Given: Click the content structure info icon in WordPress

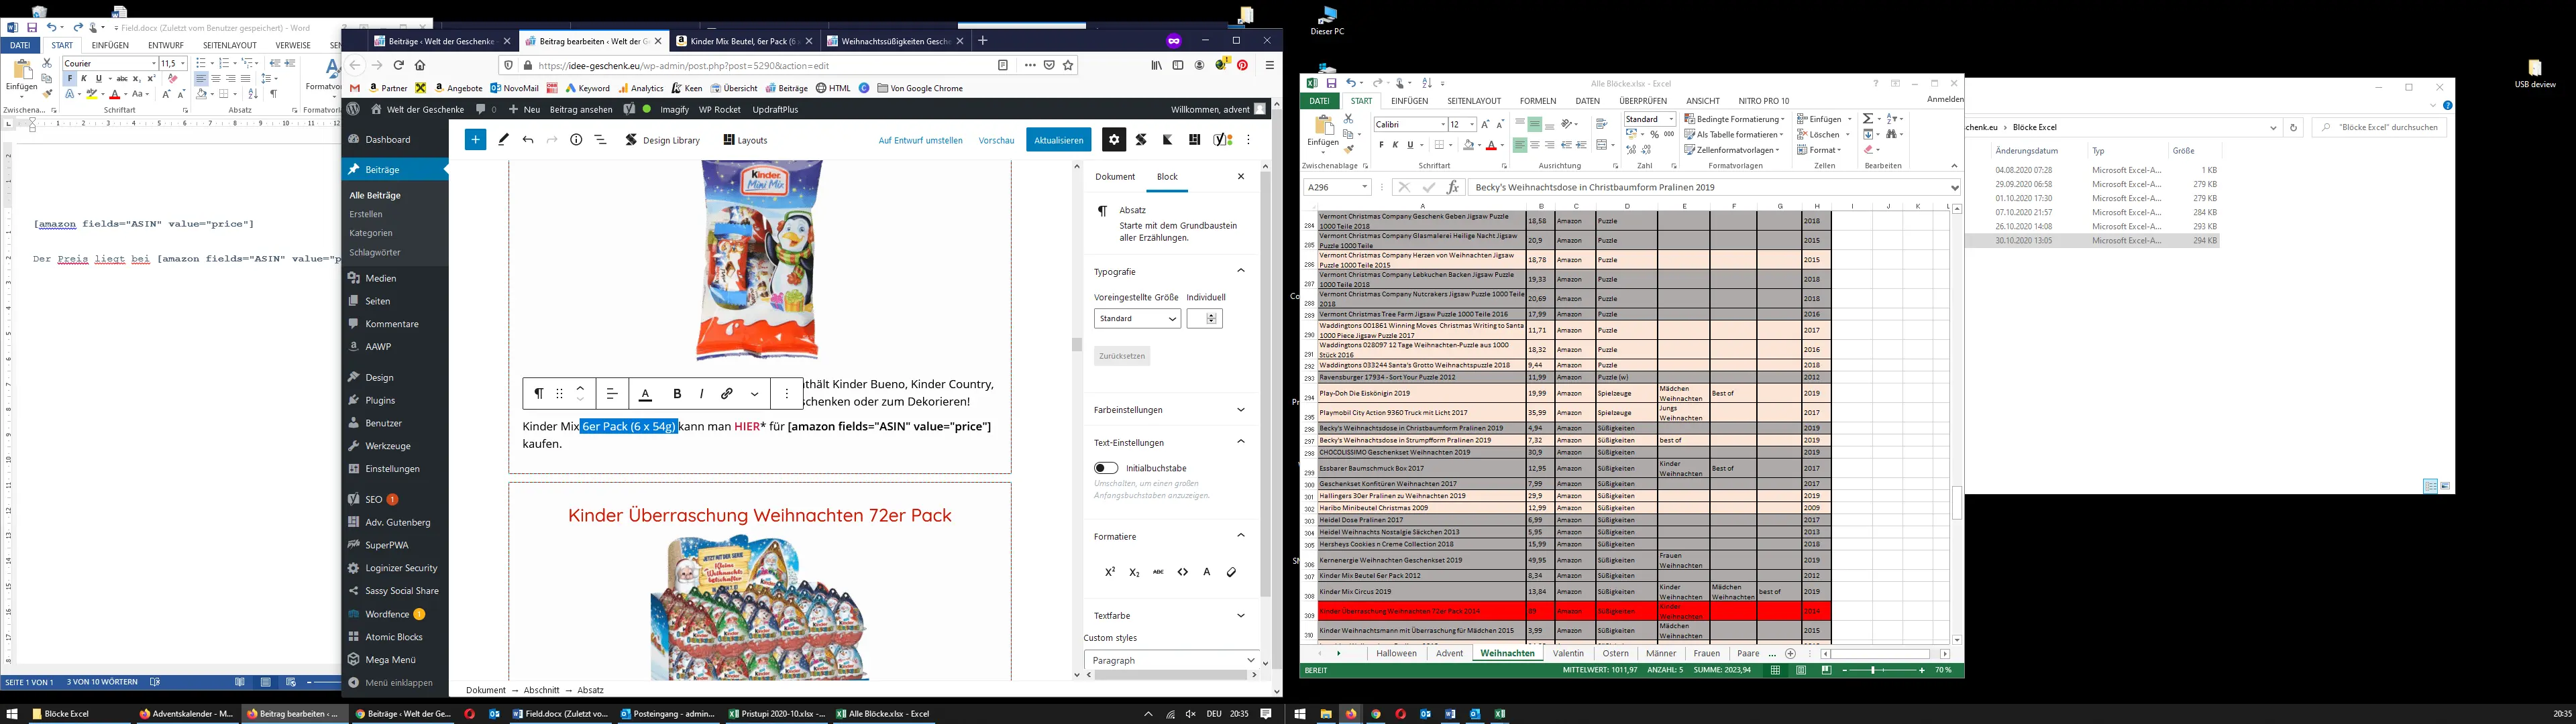Looking at the screenshot, I should tap(576, 140).
